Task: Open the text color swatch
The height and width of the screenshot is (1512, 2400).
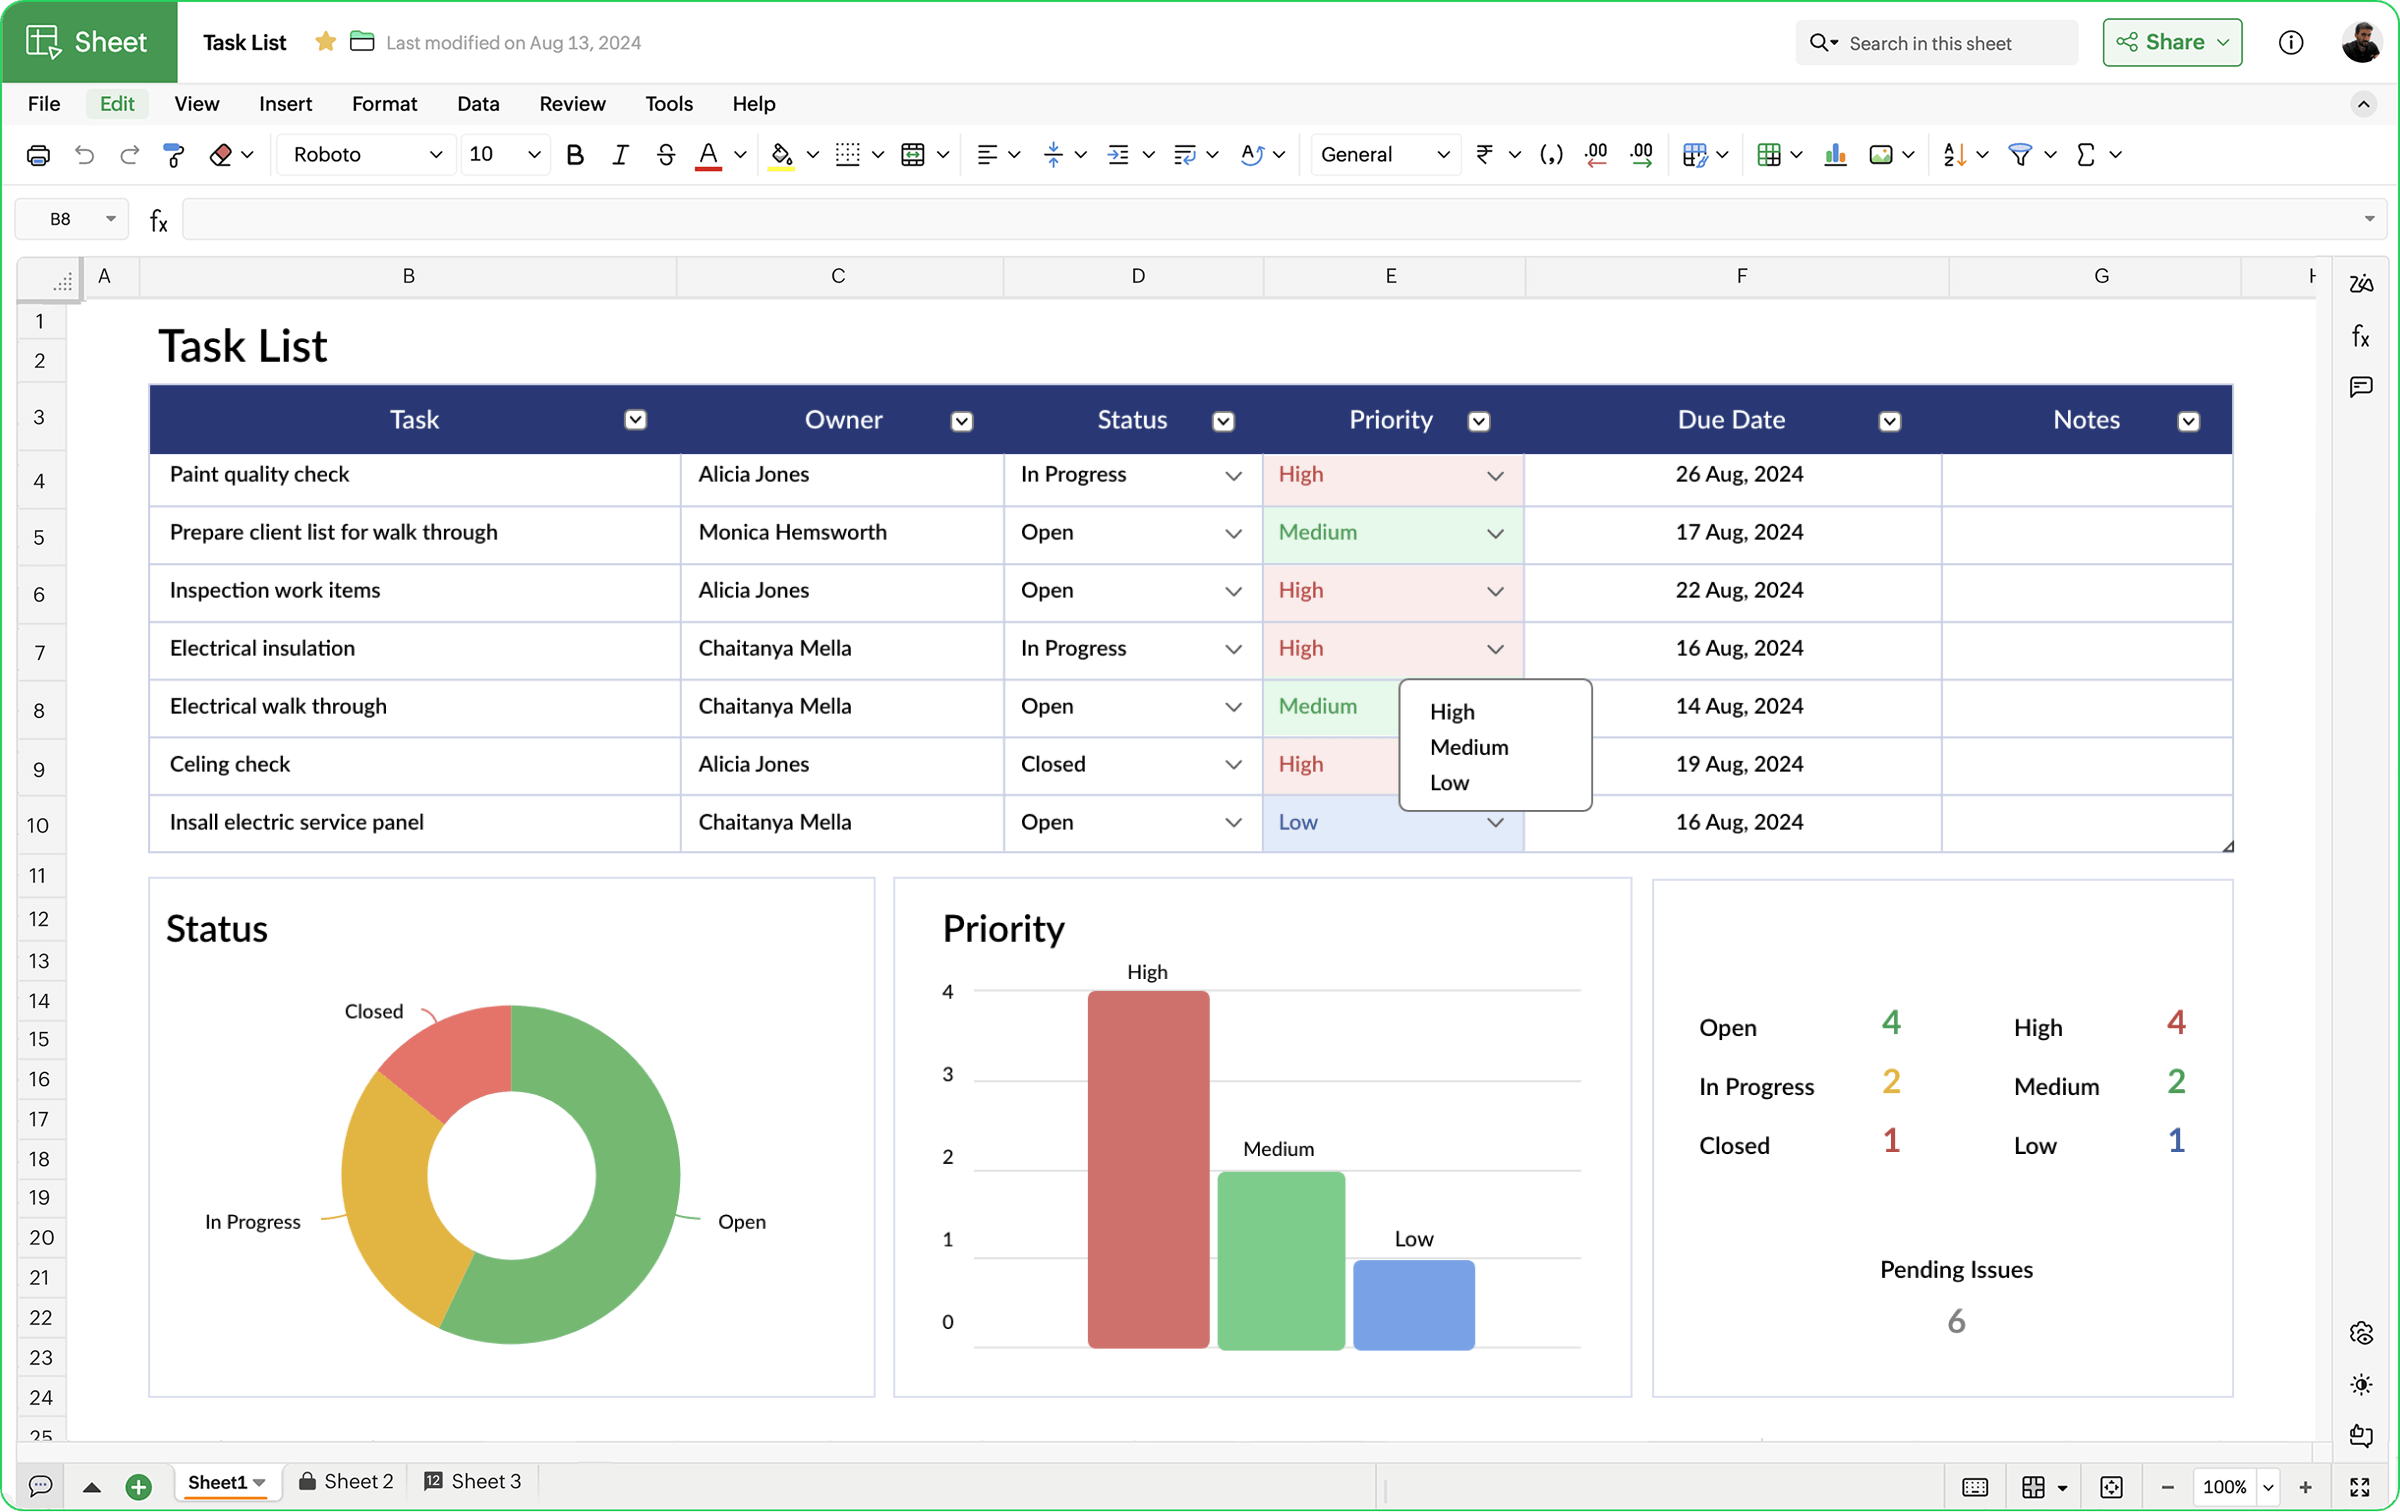Action: (x=710, y=154)
